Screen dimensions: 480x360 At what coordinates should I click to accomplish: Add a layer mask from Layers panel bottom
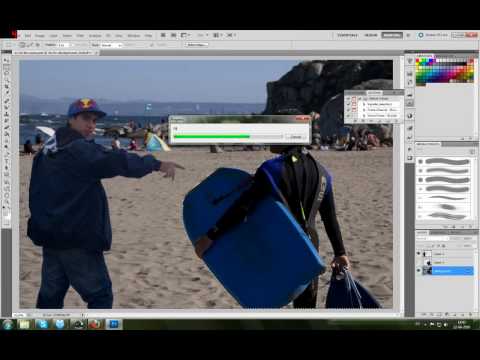[439, 314]
